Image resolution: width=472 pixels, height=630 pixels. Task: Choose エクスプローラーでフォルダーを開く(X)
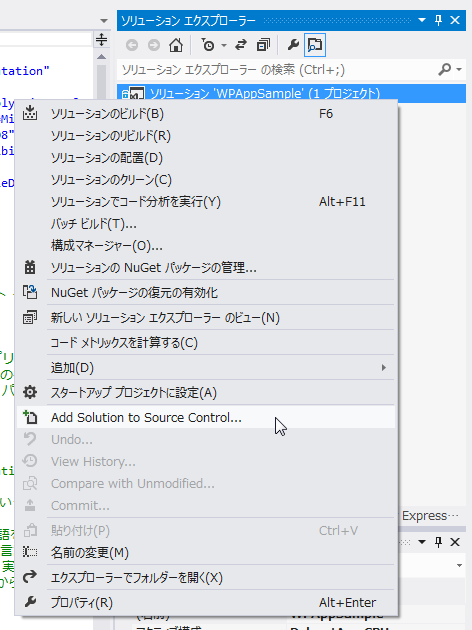(x=206, y=578)
